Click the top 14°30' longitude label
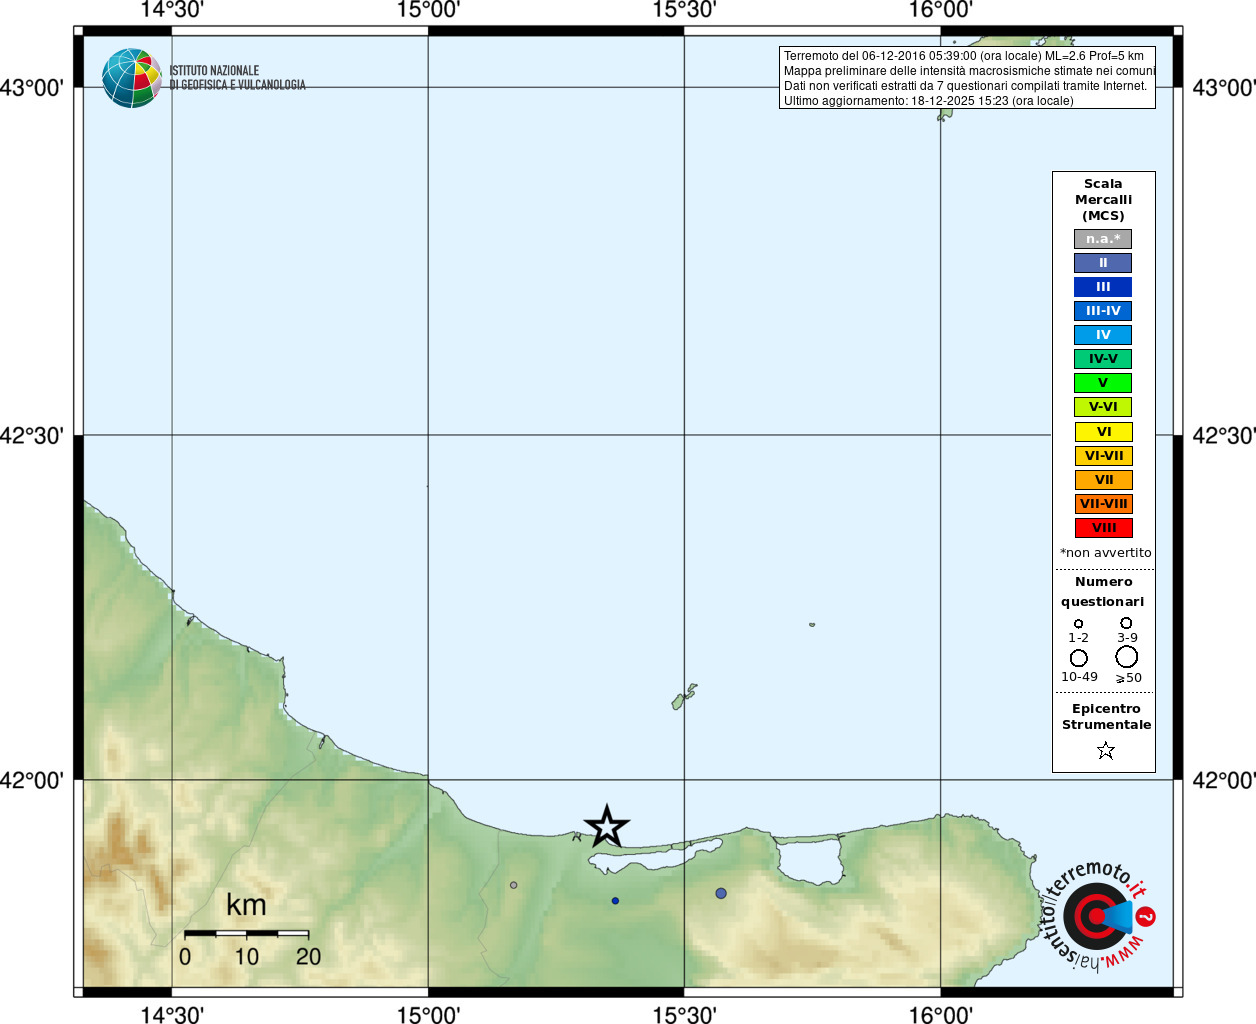 (171, 10)
